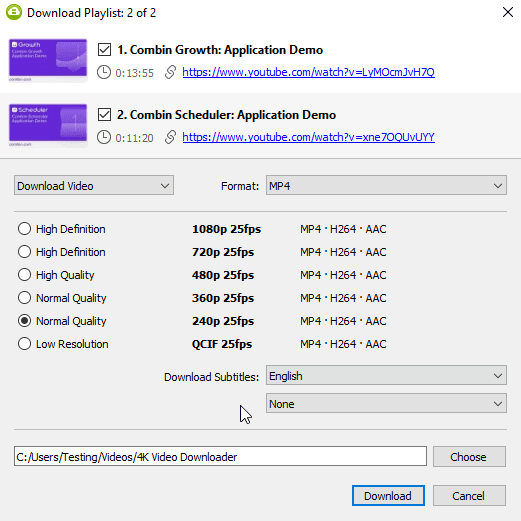Uncheck the Combin Scheduler: Application Demo checkbox
The width and height of the screenshot is (521, 521).
point(104,115)
